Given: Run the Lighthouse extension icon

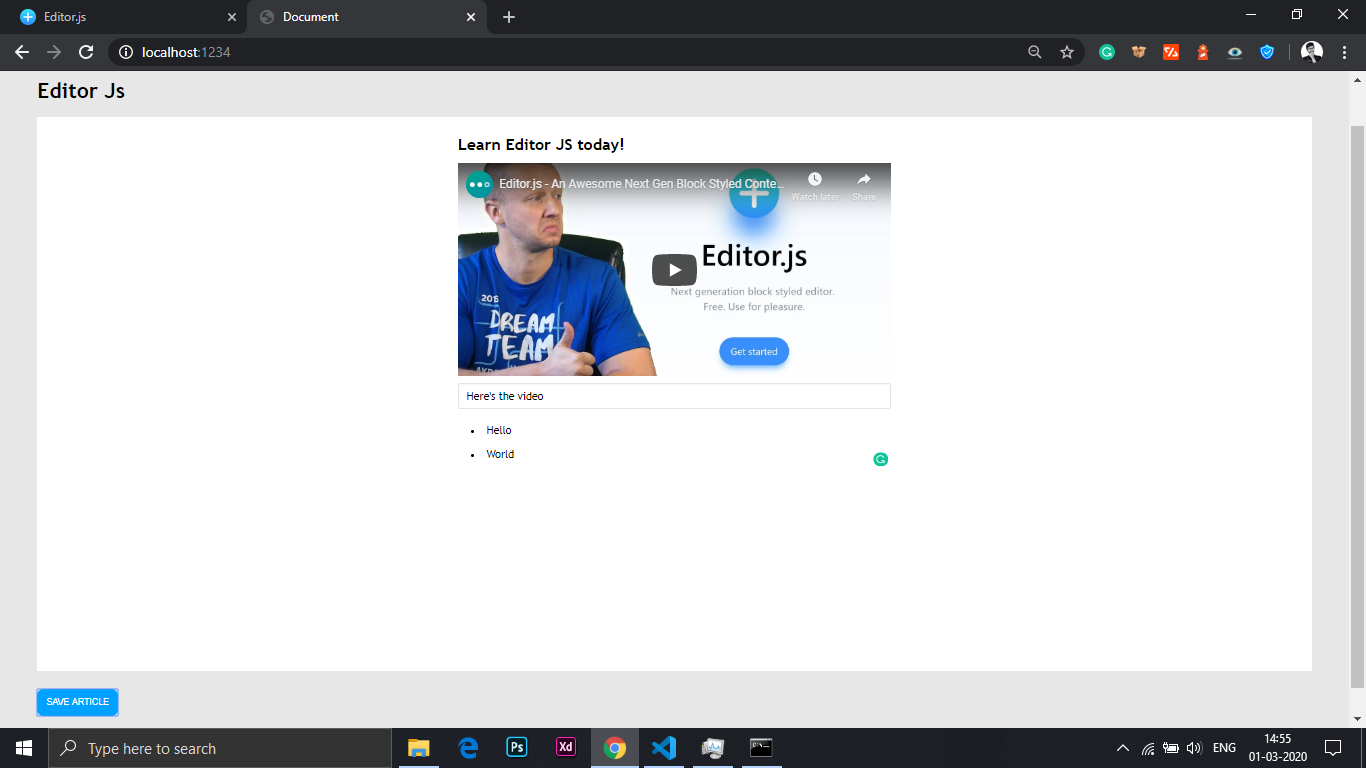Looking at the screenshot, I should tap(1202, 51).
